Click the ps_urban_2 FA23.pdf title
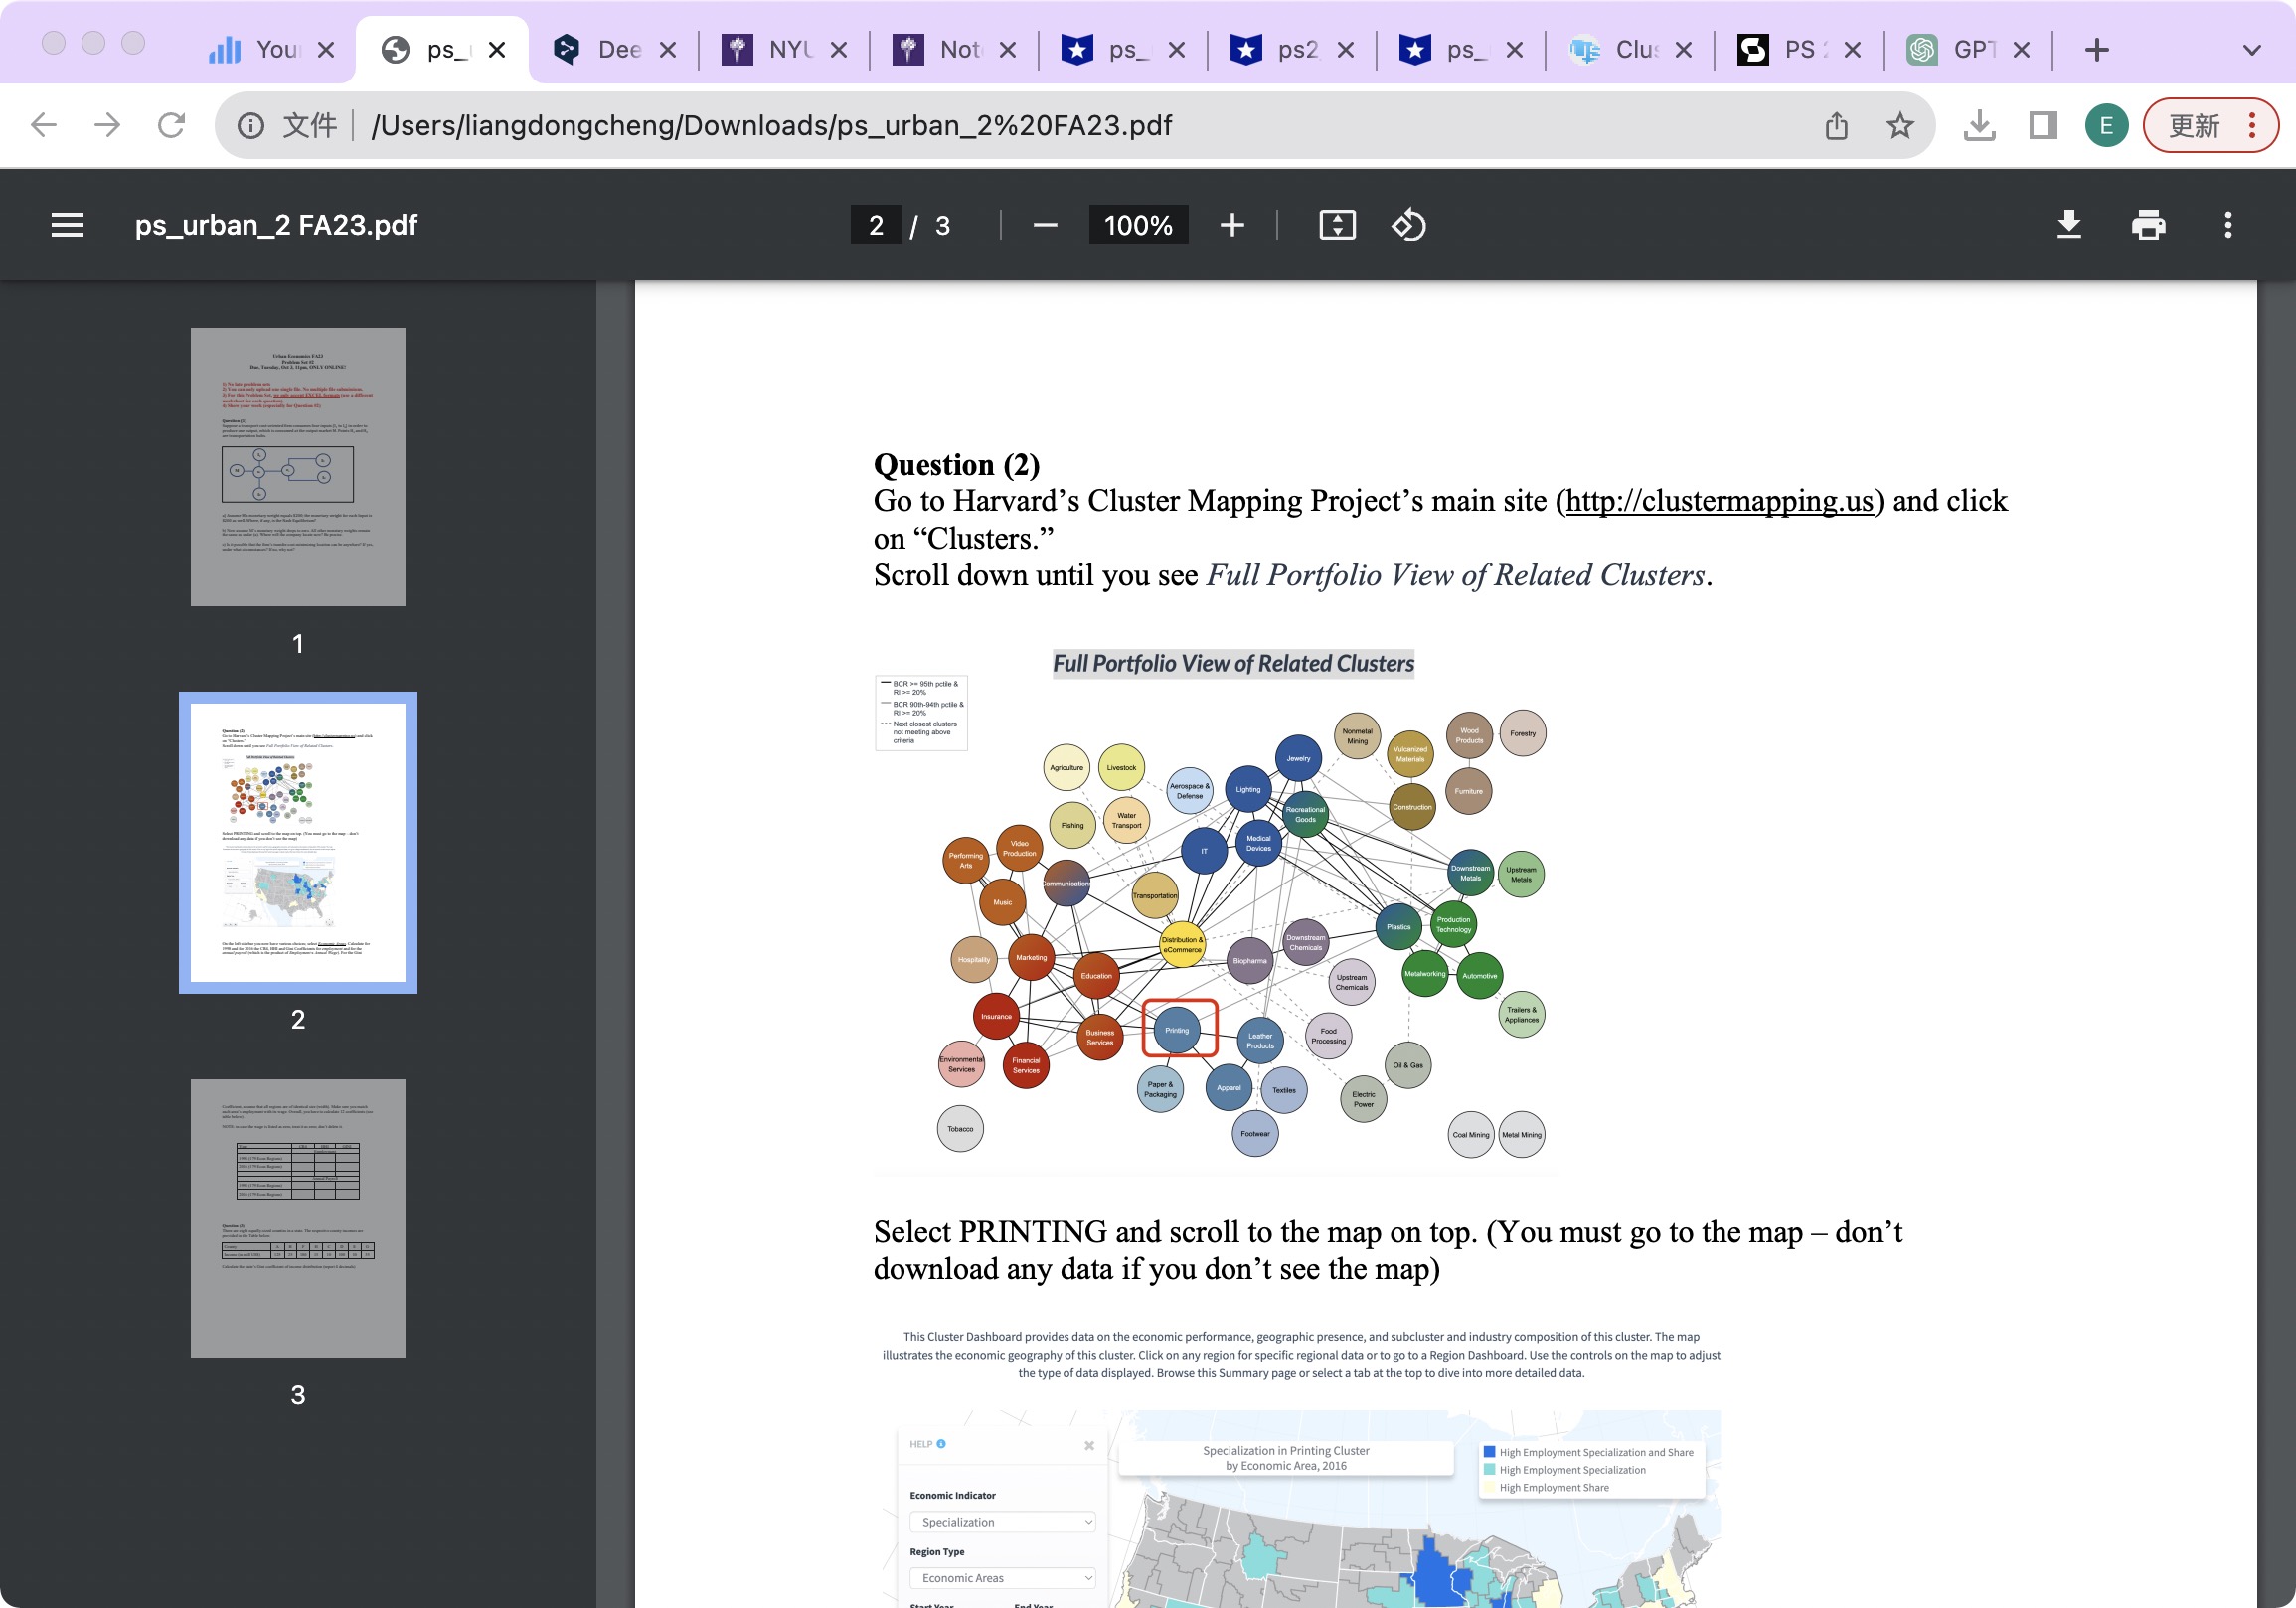 (x=276, y=225)
